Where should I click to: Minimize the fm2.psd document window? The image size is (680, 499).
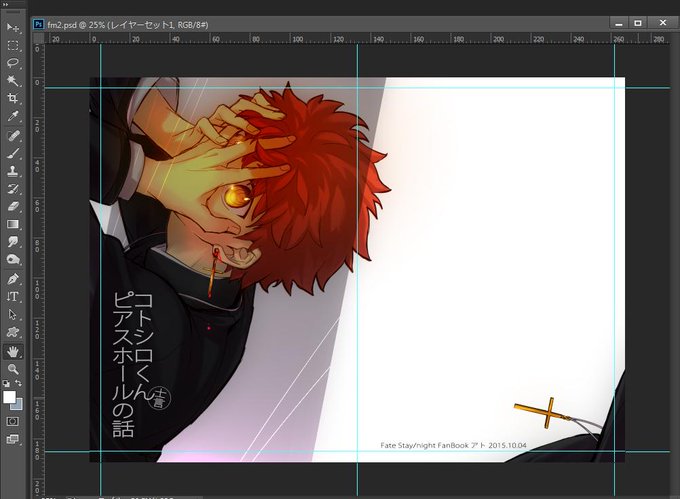pyautogui.click(x=619, y=23)
